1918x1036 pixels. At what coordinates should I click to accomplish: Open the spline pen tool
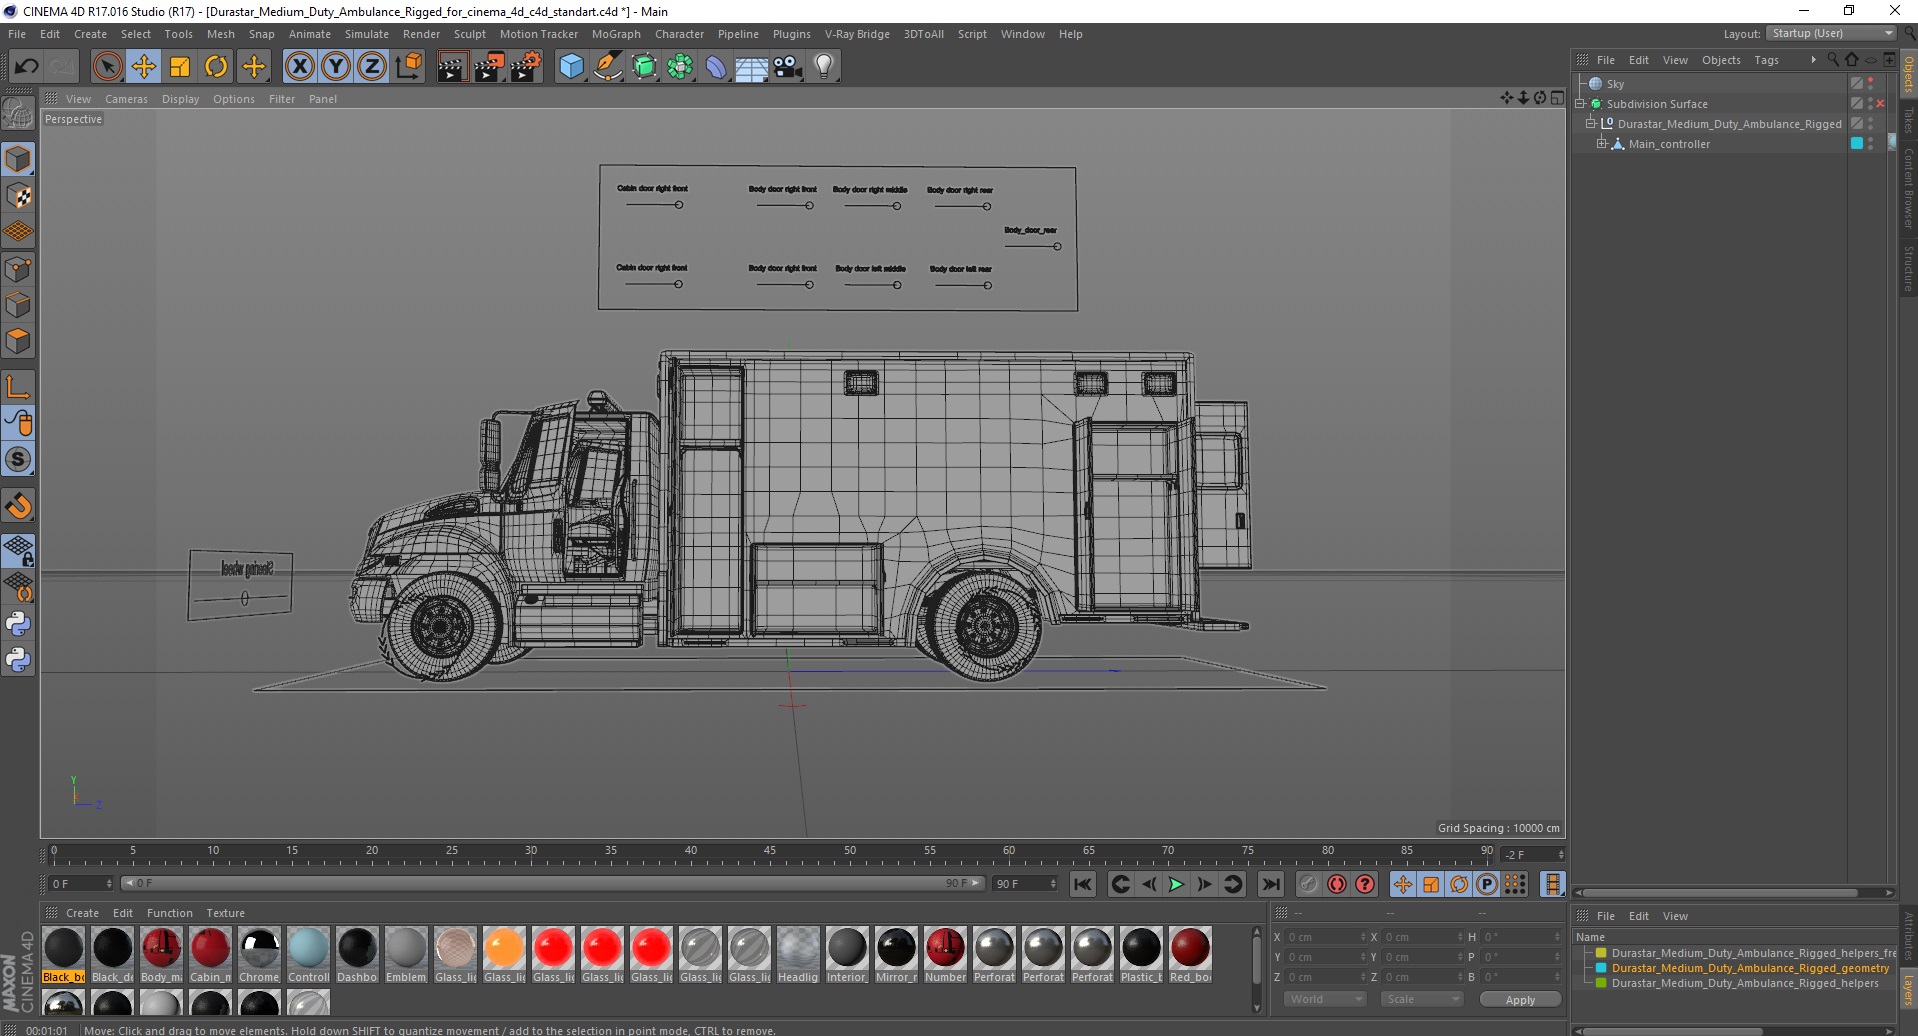point(608,67)
